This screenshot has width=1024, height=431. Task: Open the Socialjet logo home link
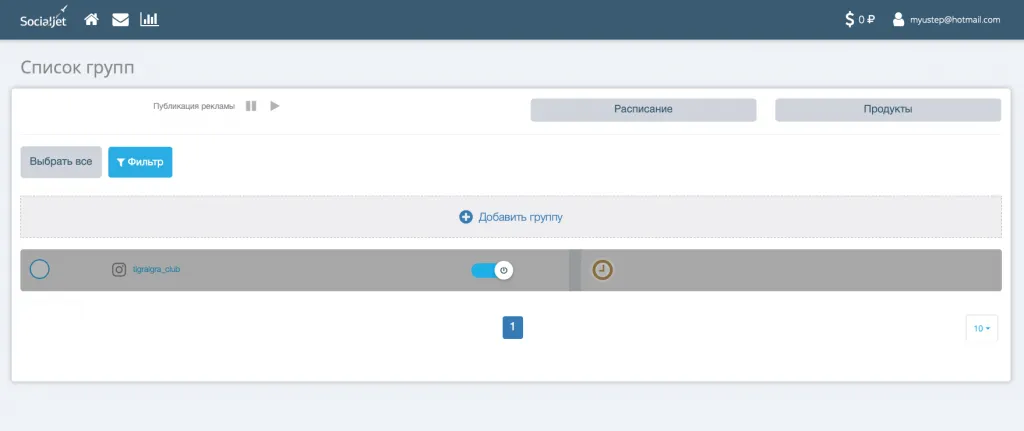click(x=44, y=18)
